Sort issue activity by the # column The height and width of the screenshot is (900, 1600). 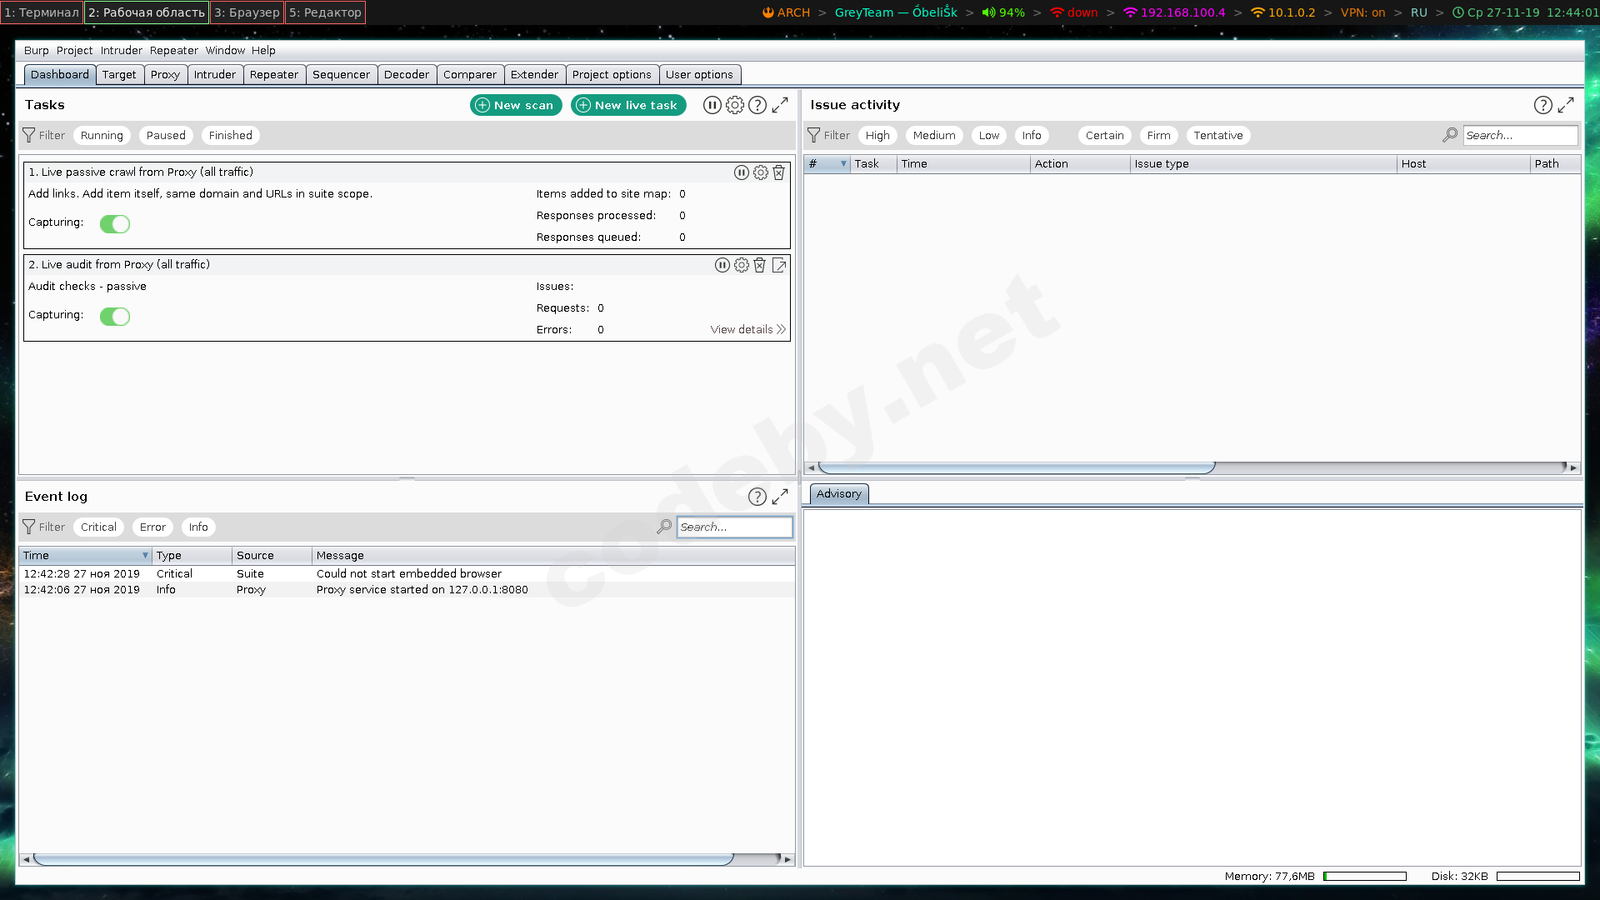826,164
